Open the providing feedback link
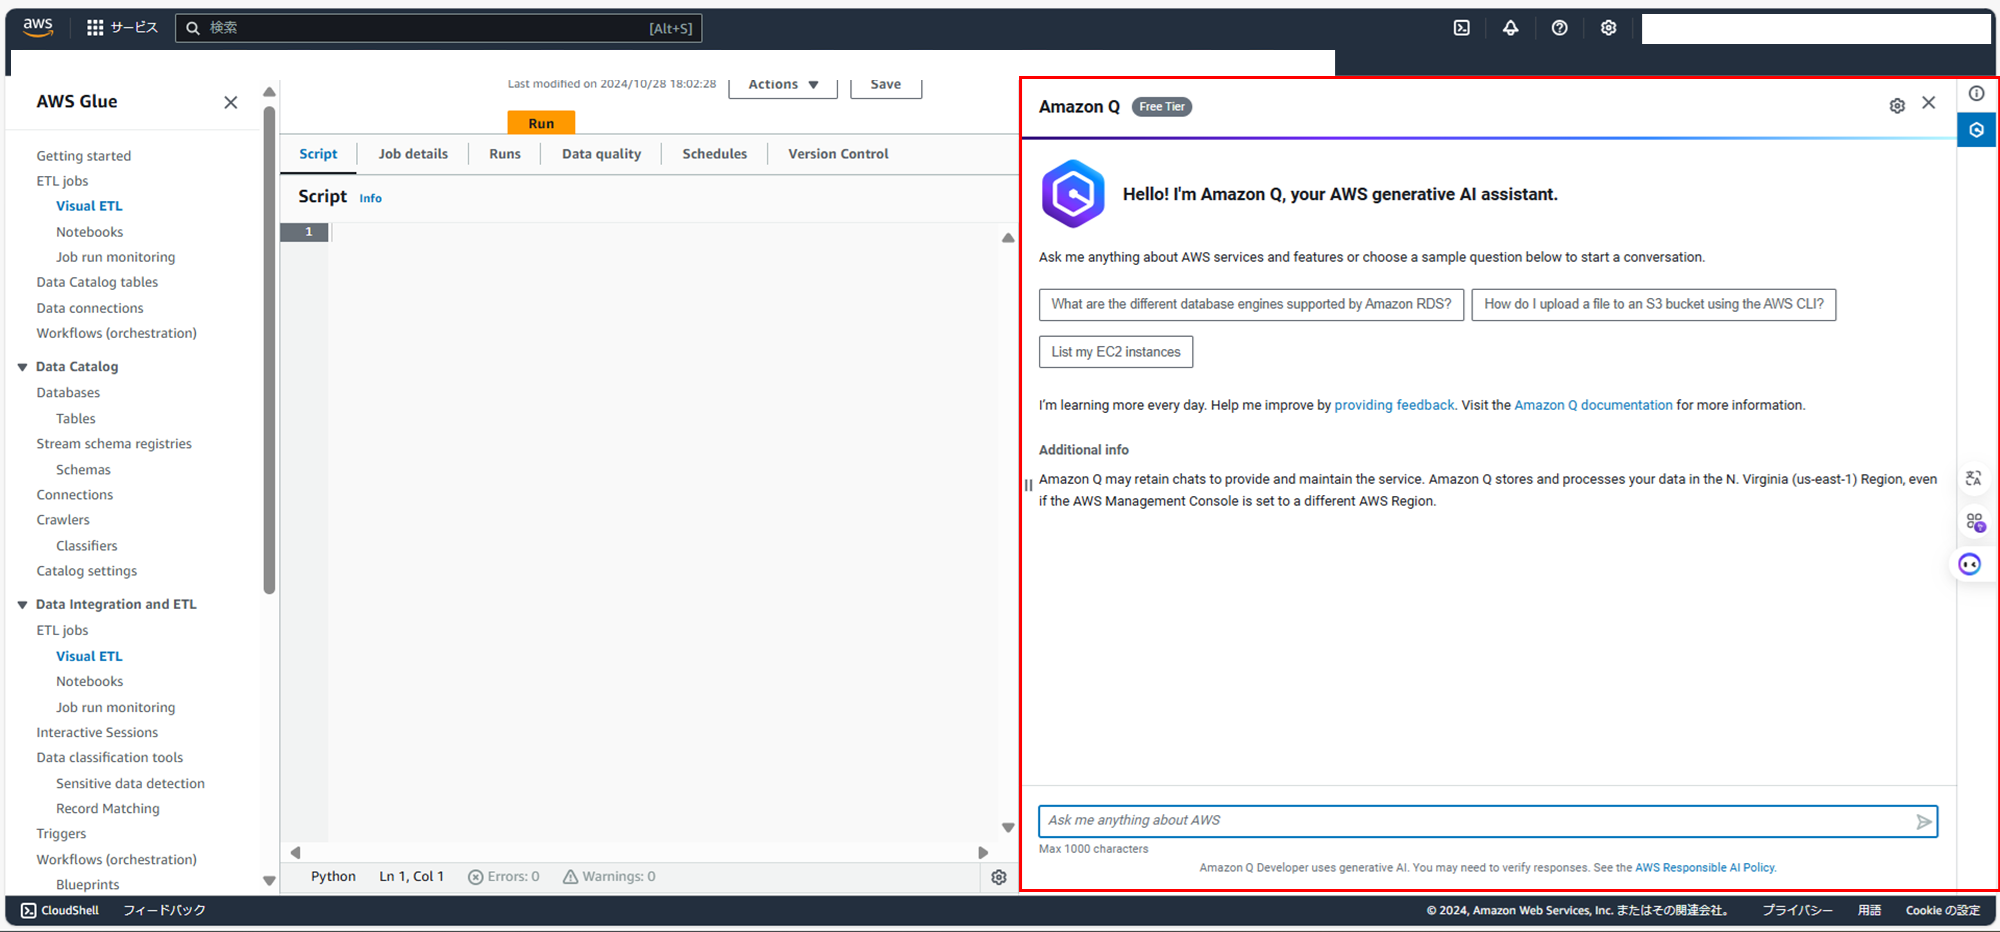Viewport: 2000px width, 932px height. [1394, 405]
